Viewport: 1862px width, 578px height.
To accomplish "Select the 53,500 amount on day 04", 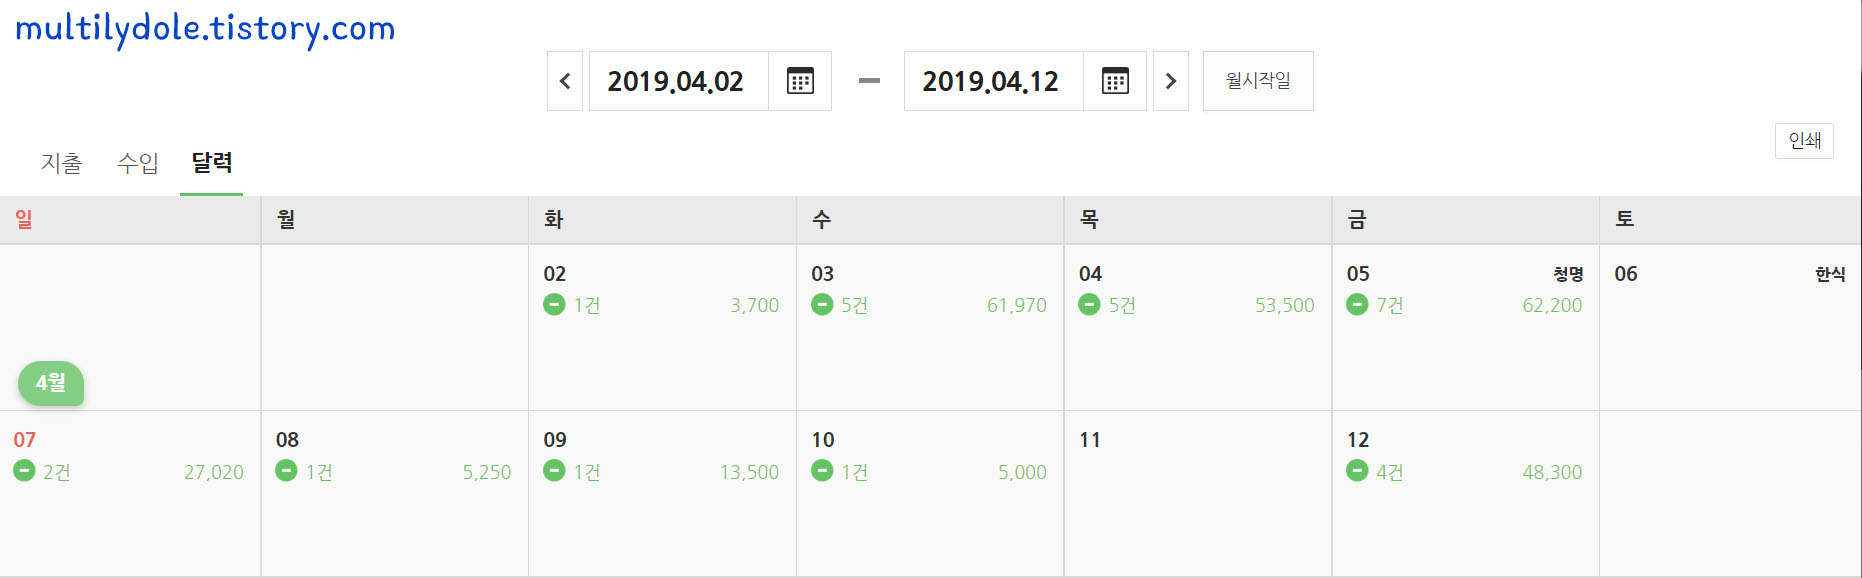I will pyautogui.click(x=1285, y=306).
